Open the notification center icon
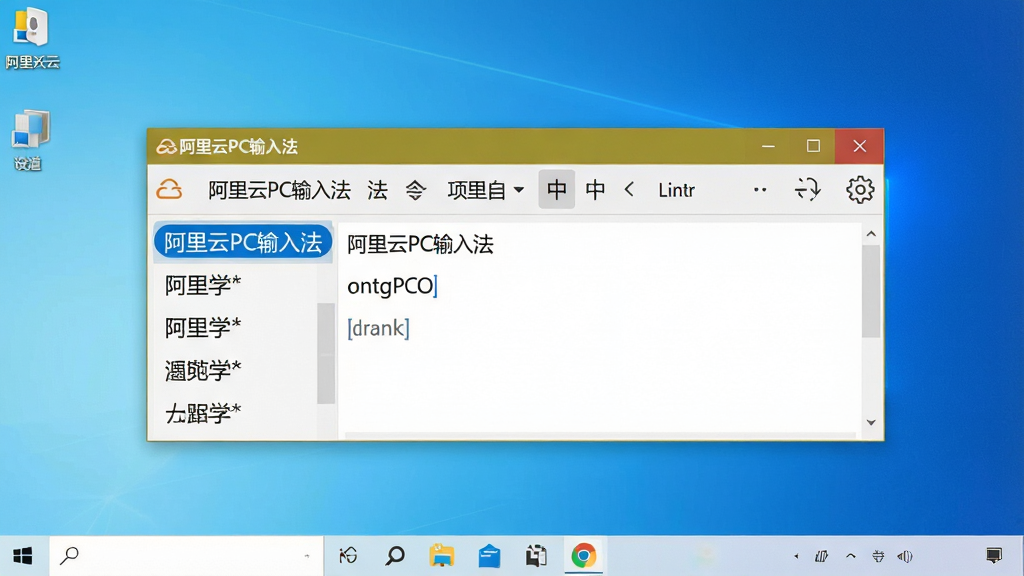 pos(994,556)
